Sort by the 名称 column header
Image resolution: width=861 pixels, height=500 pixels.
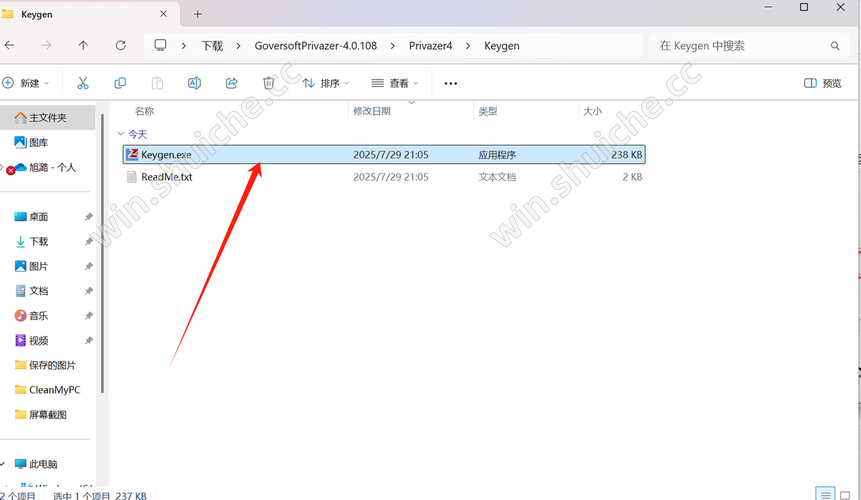(145, 111)
